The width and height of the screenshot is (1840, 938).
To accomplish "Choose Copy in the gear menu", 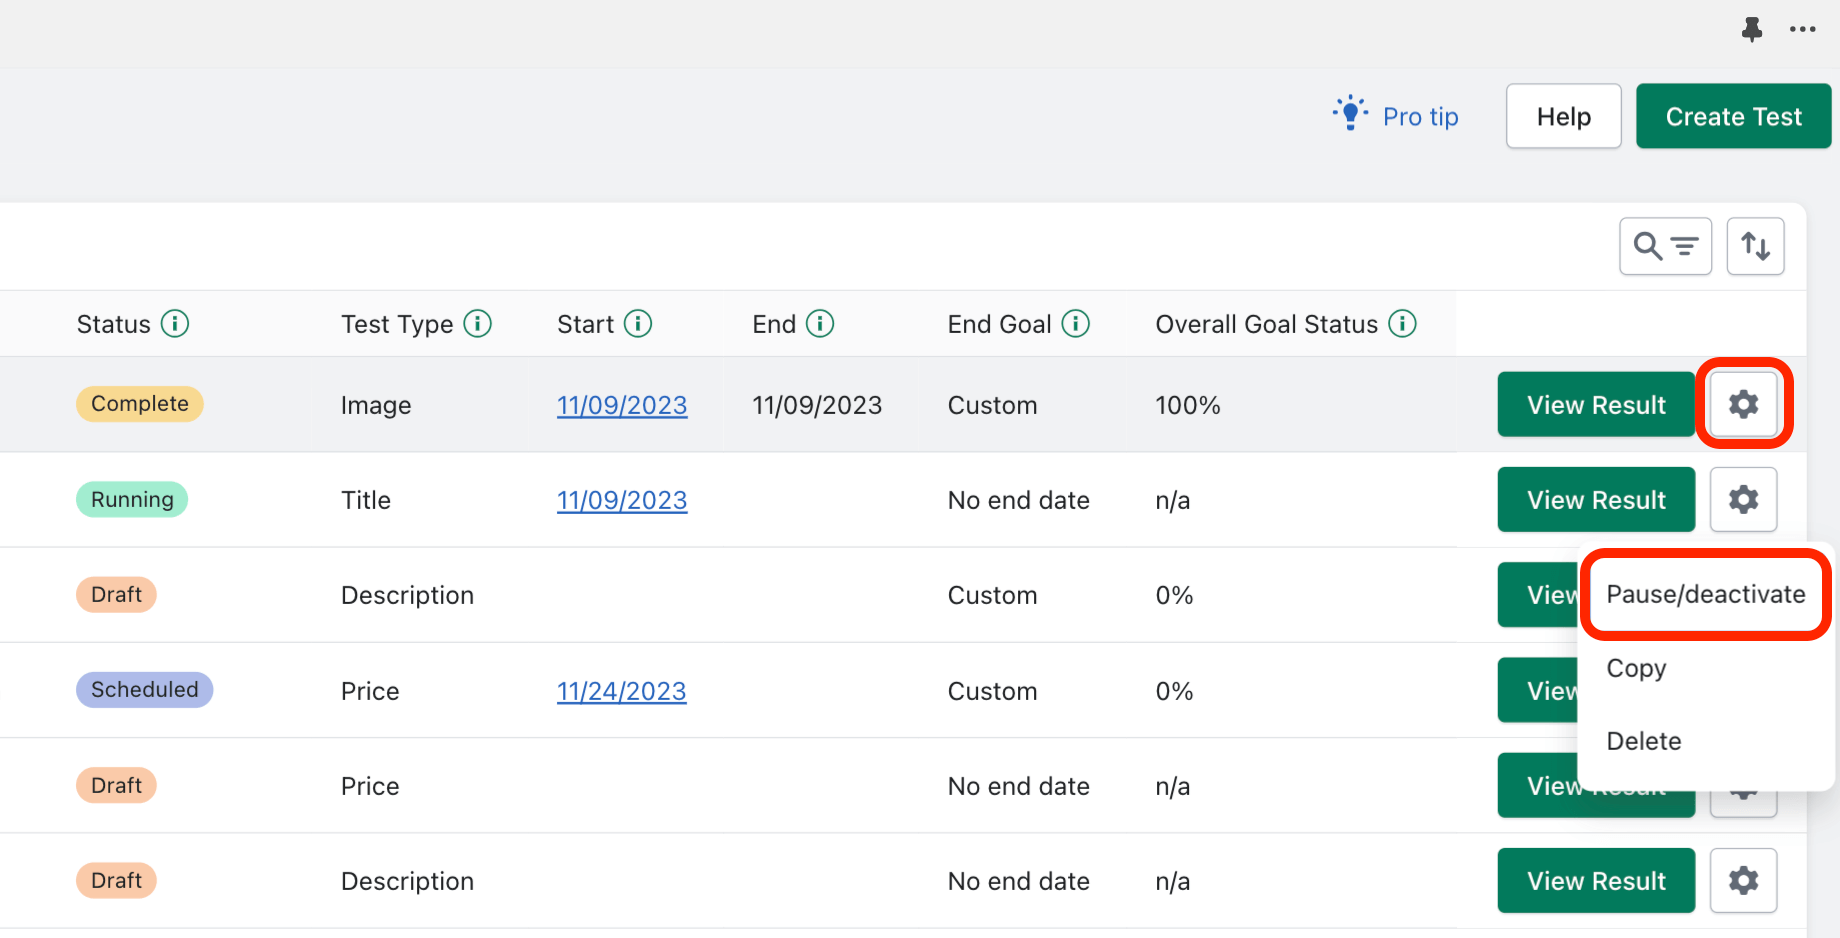I will point(1636,668).
